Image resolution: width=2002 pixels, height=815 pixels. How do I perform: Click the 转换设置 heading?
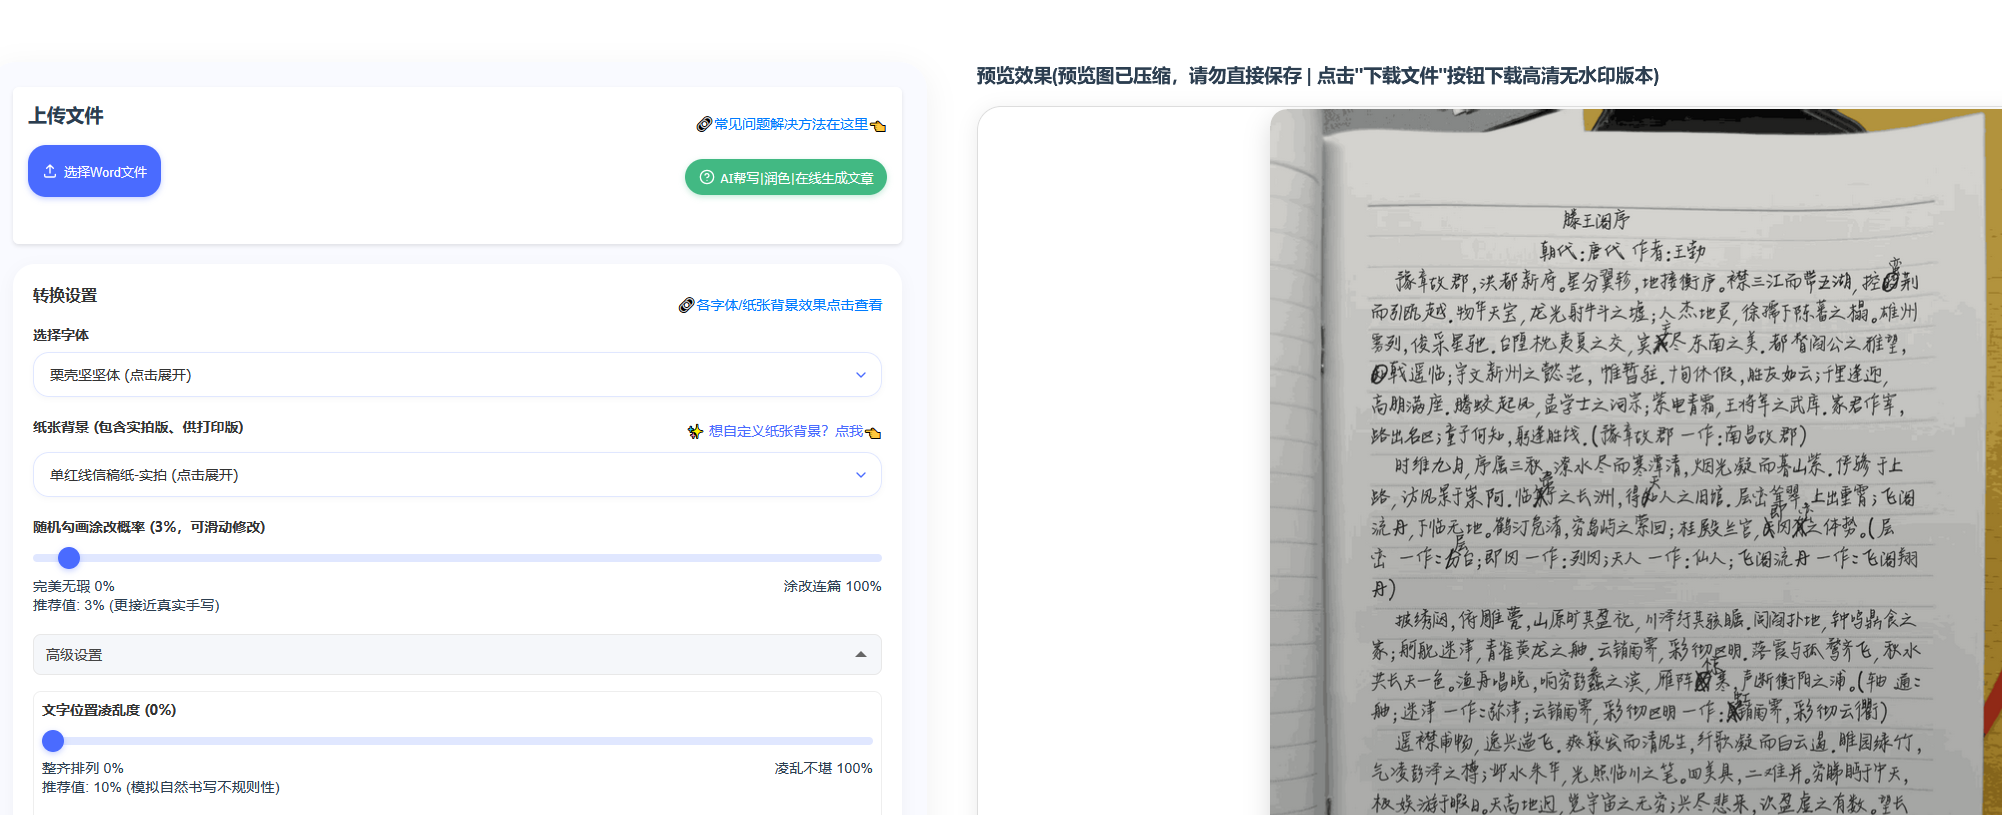point(65,295)
